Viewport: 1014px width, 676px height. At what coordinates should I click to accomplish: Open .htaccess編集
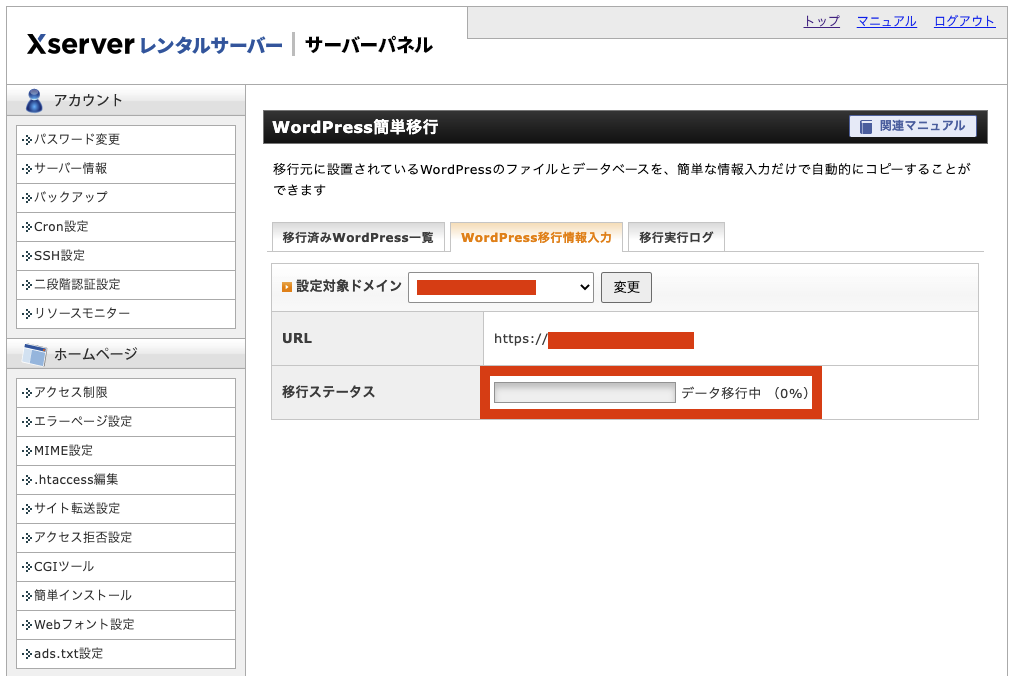[x=126, y=480]
